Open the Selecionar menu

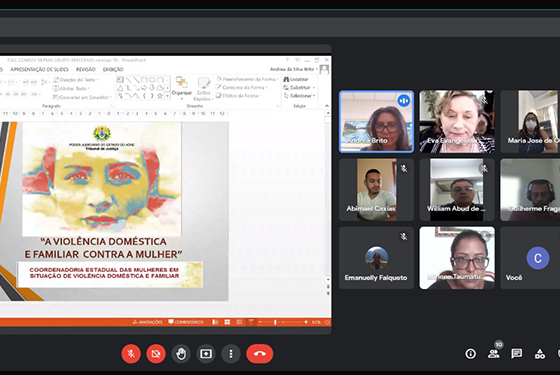point(299,95)
